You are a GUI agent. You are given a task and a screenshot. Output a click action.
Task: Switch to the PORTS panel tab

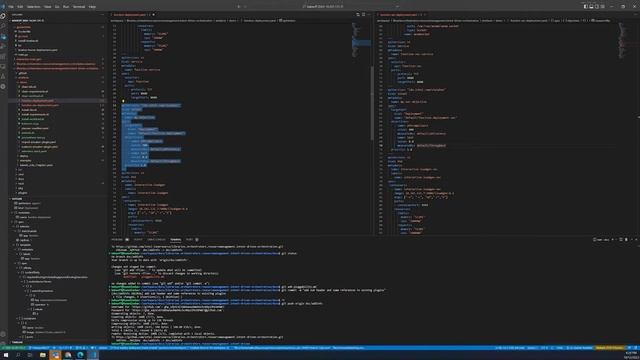click(x=189, y=240)
